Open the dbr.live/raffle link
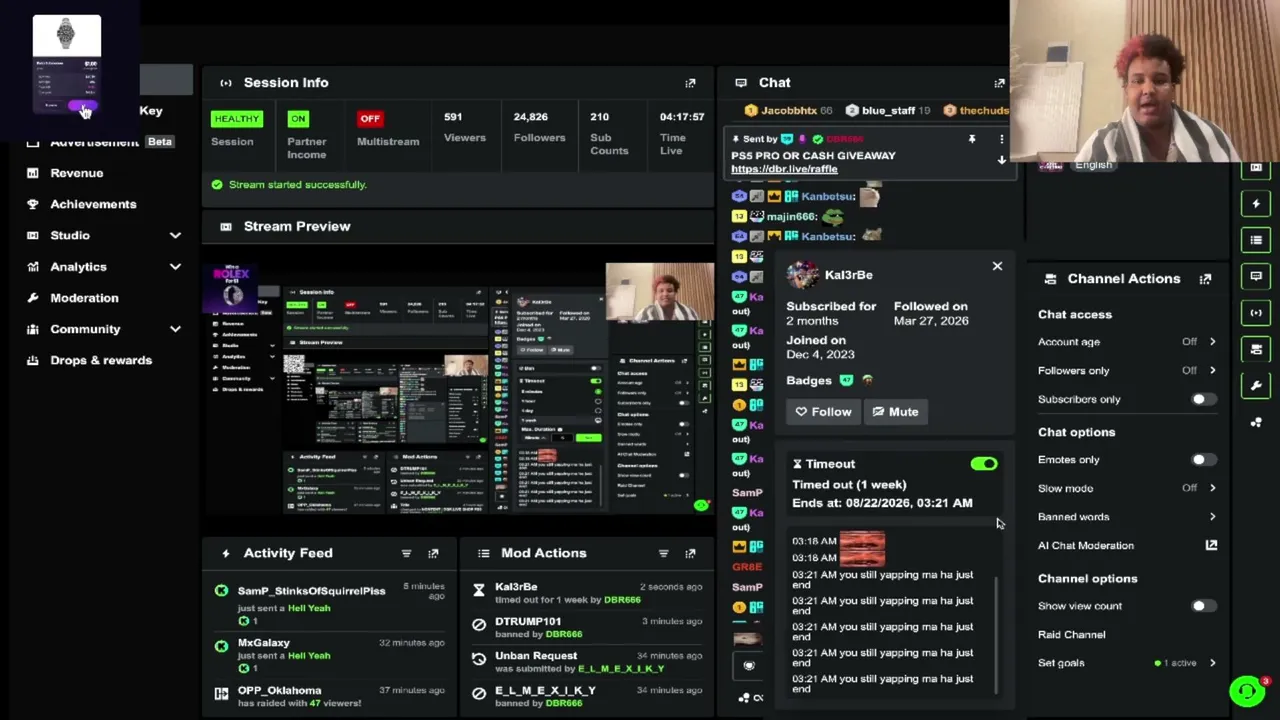 pos(784,169)
